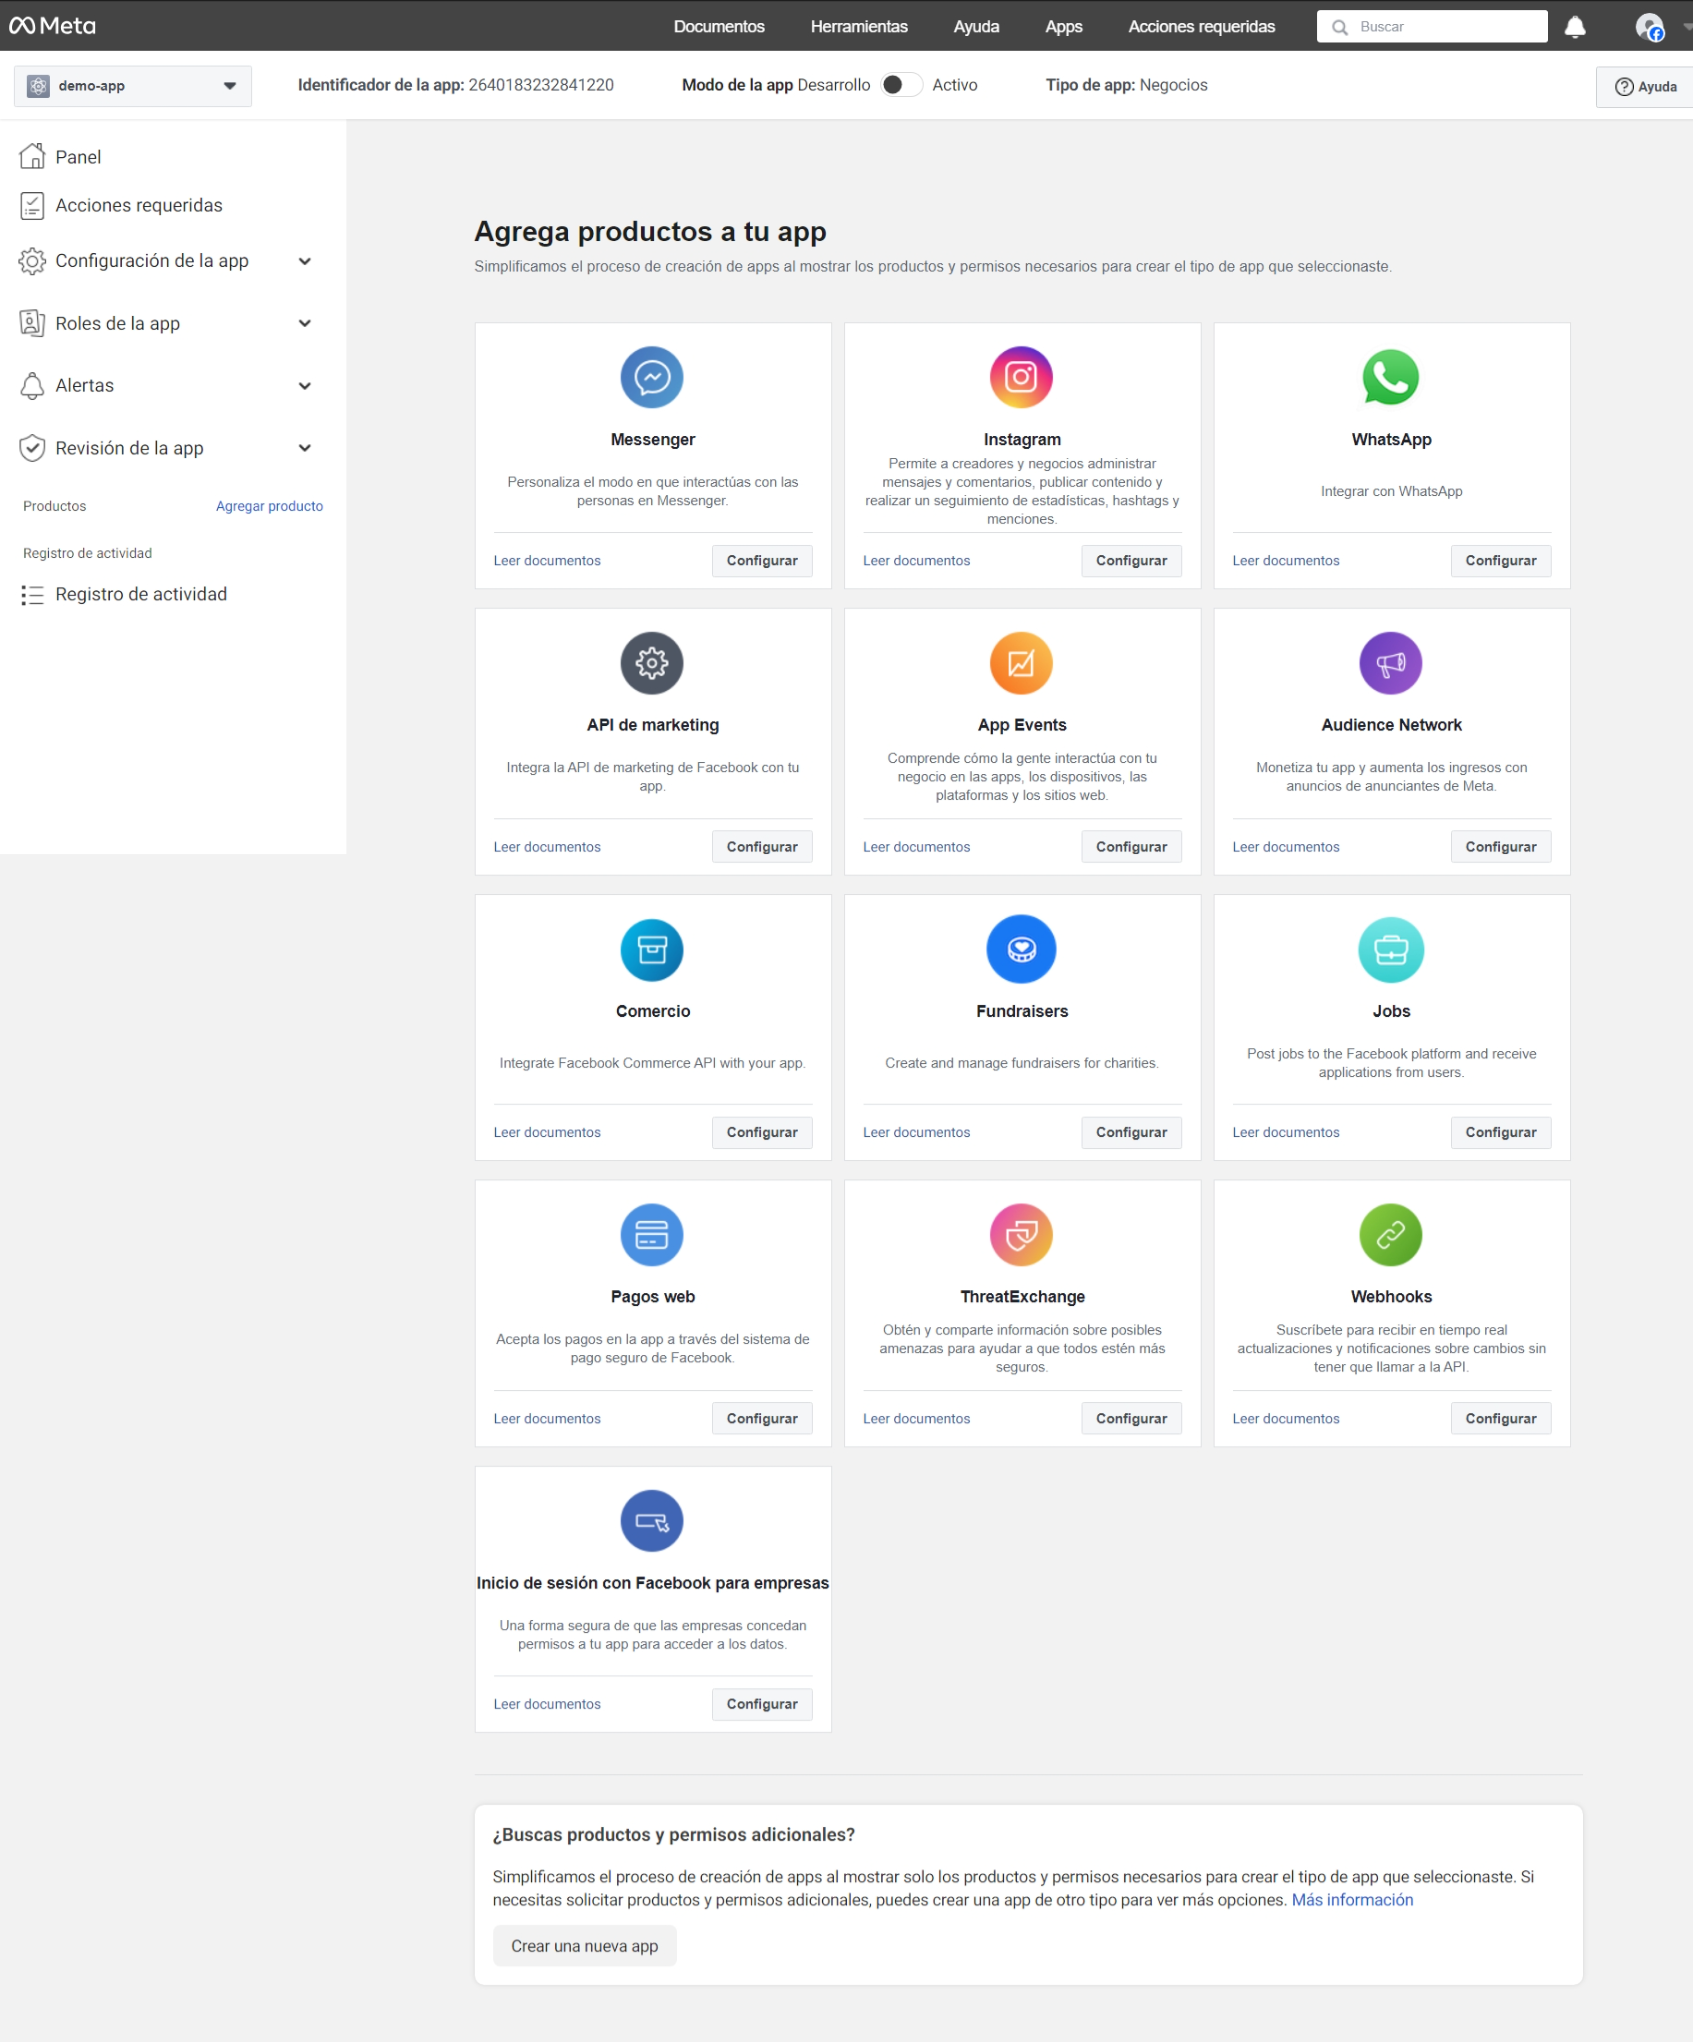Toggle app mode from Desarrollo to Activo
Image resolution: width=1693 pixels, height=2042 pixels.
[x=901, y=85]
